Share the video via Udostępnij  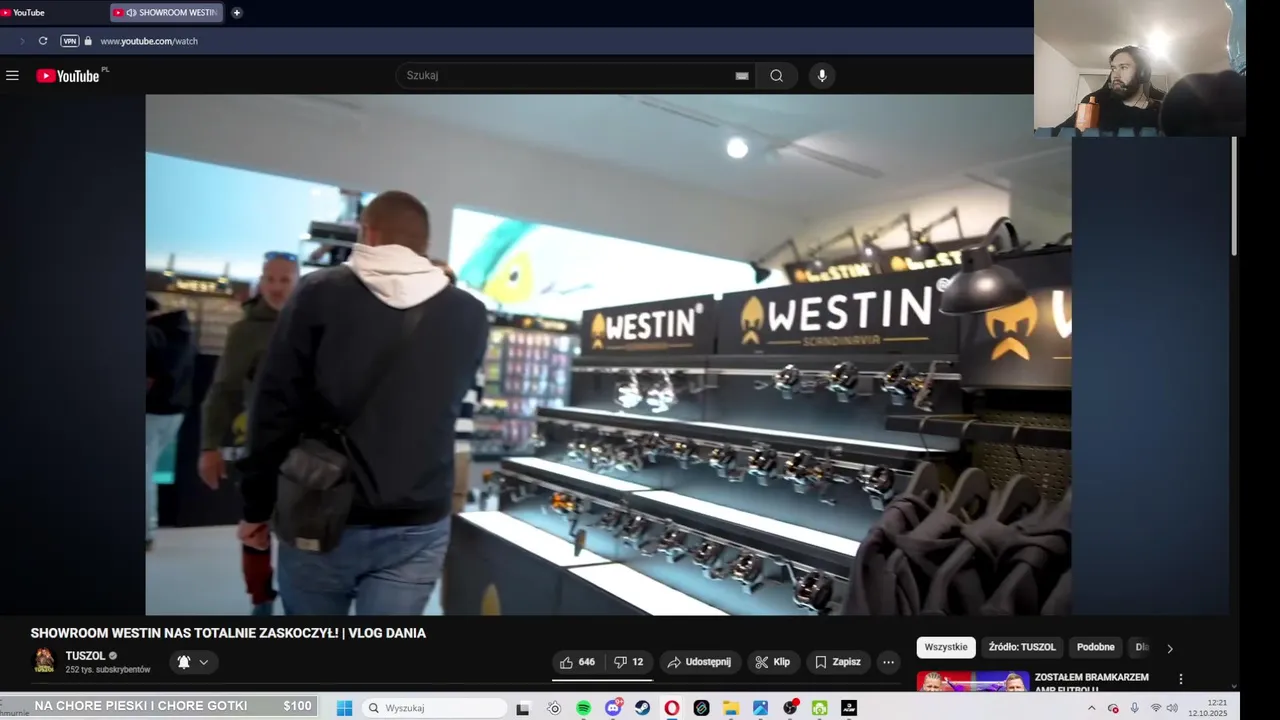click(699, 662)
